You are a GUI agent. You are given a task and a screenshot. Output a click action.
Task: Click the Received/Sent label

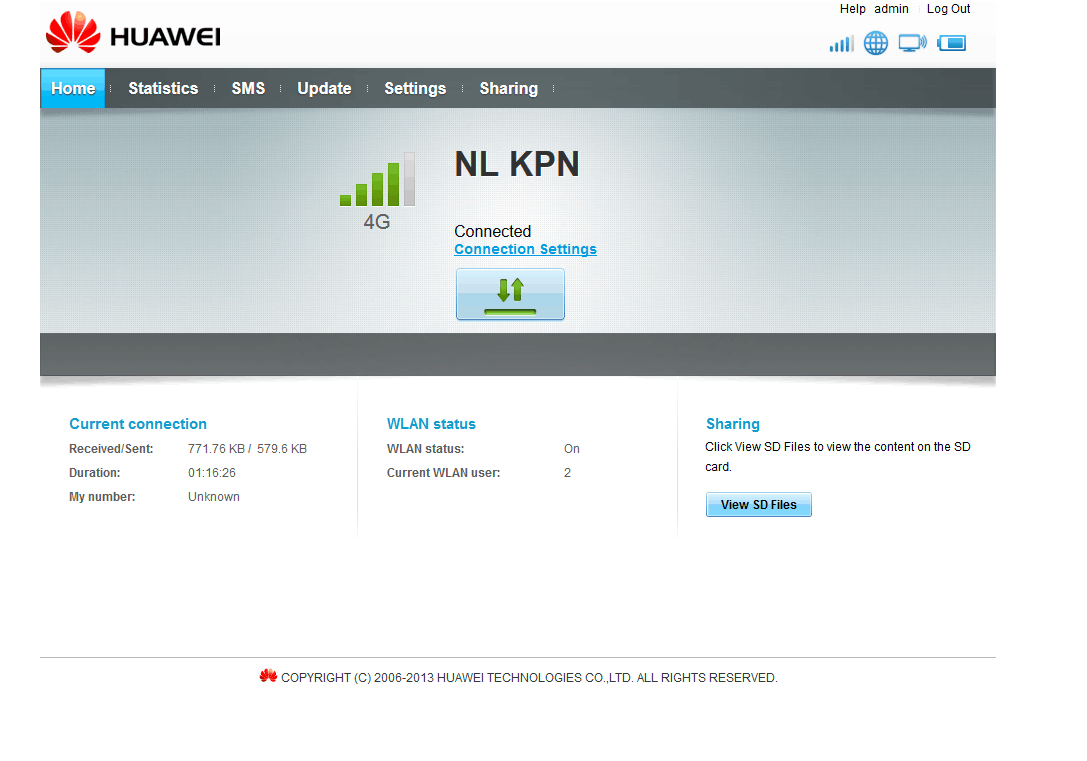(x=111, y=448)
